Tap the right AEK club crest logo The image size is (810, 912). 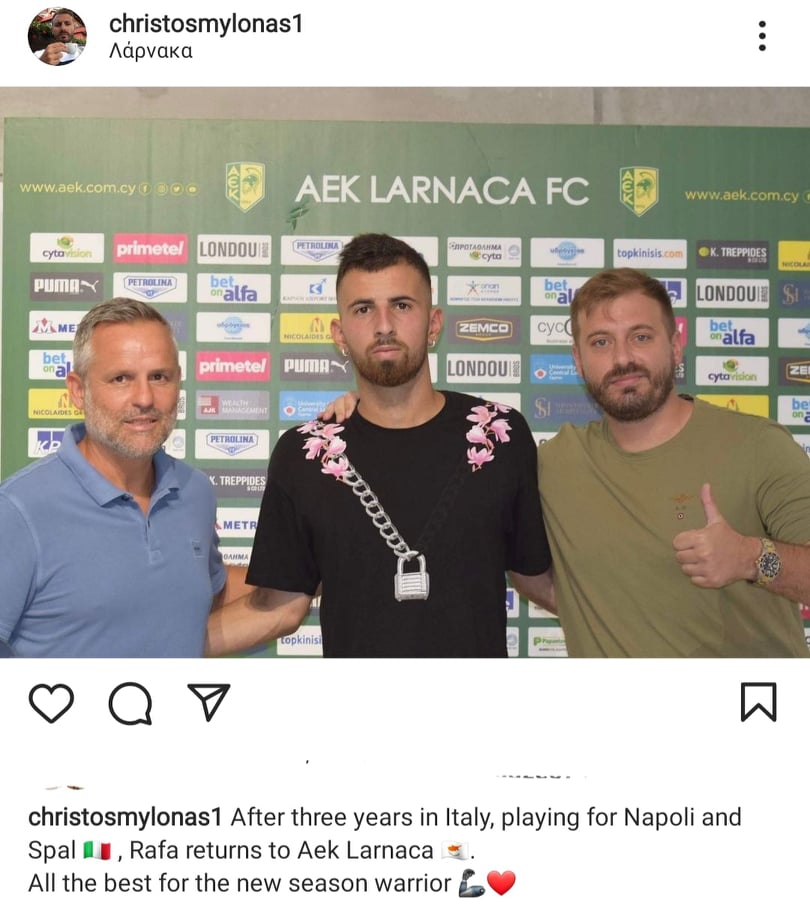639,191
